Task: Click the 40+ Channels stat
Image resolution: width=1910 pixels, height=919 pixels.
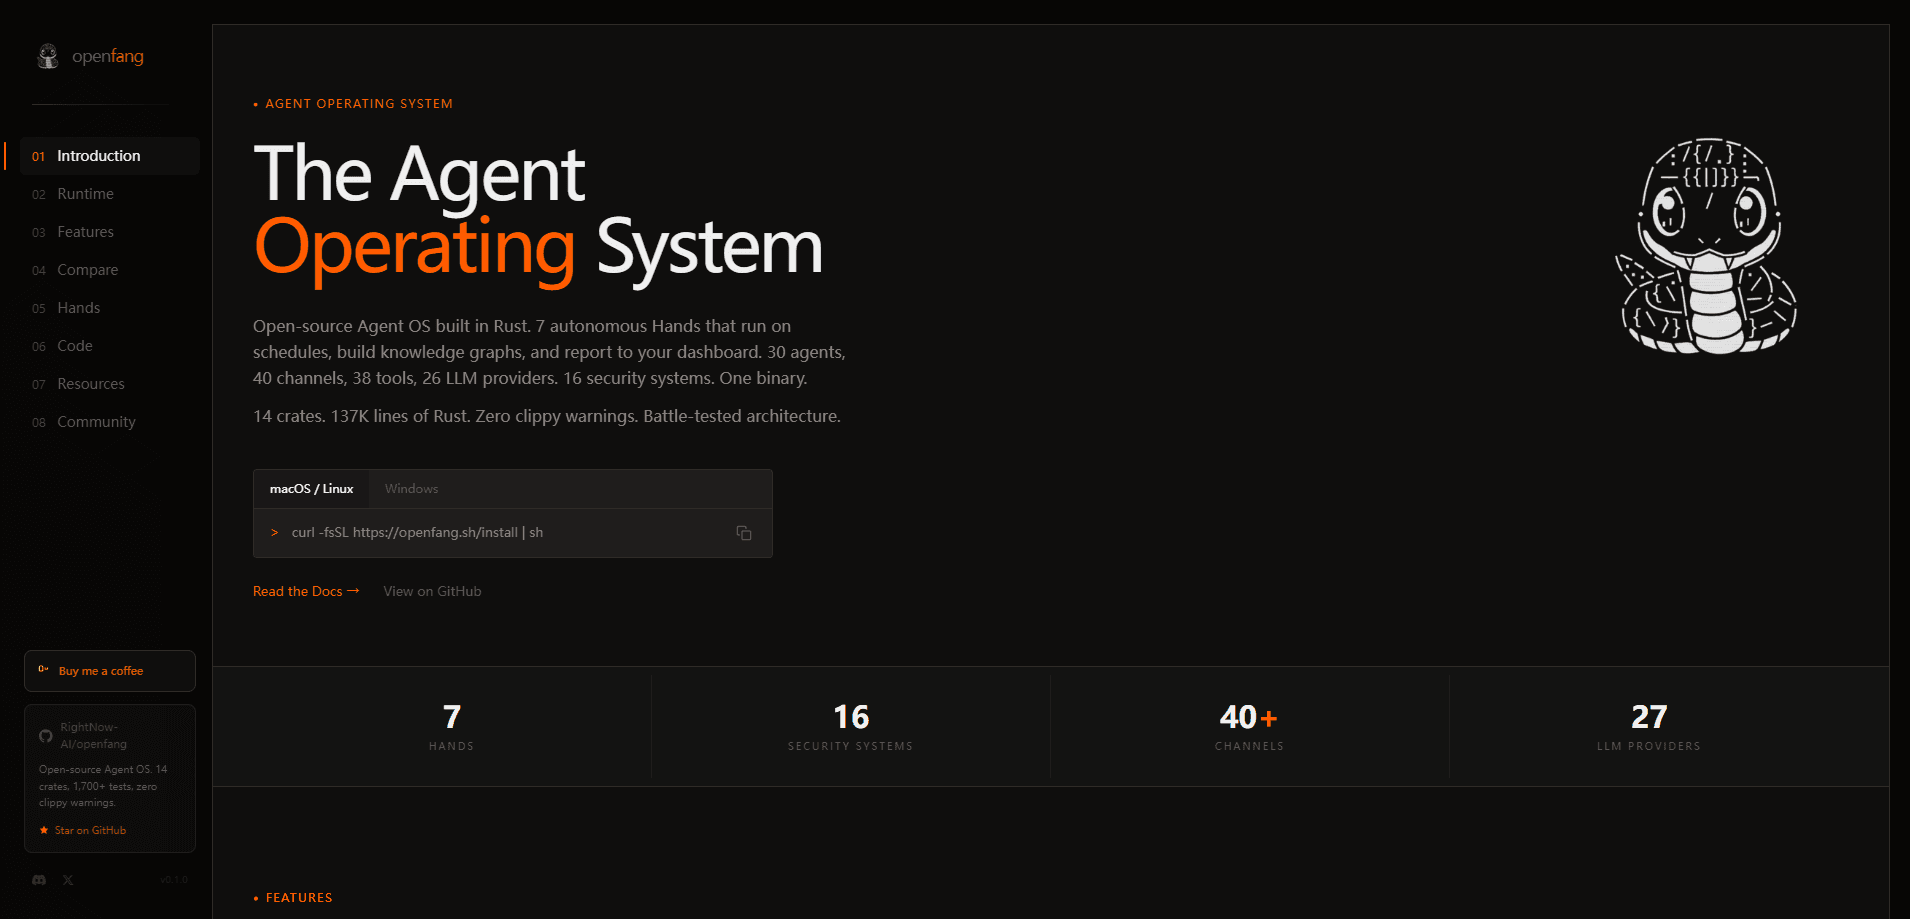Action: click(1249, 727)
